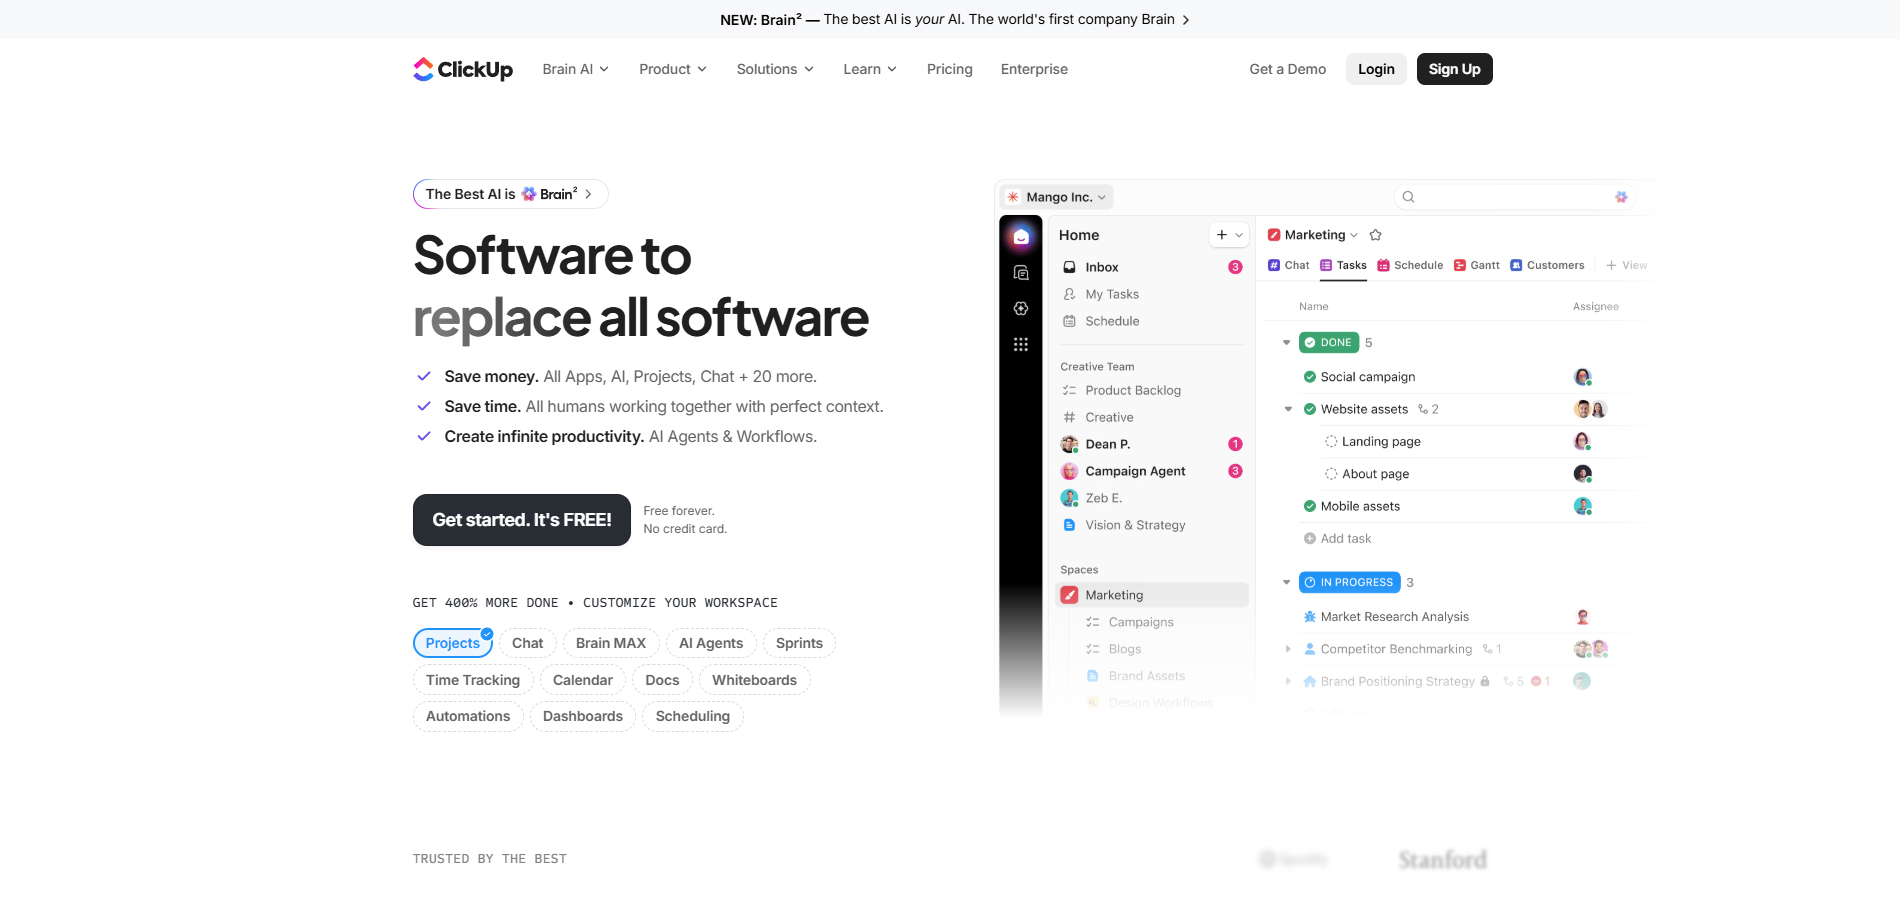
Task: Open the Marketing title dropdown chevron
Action: 1354,235
